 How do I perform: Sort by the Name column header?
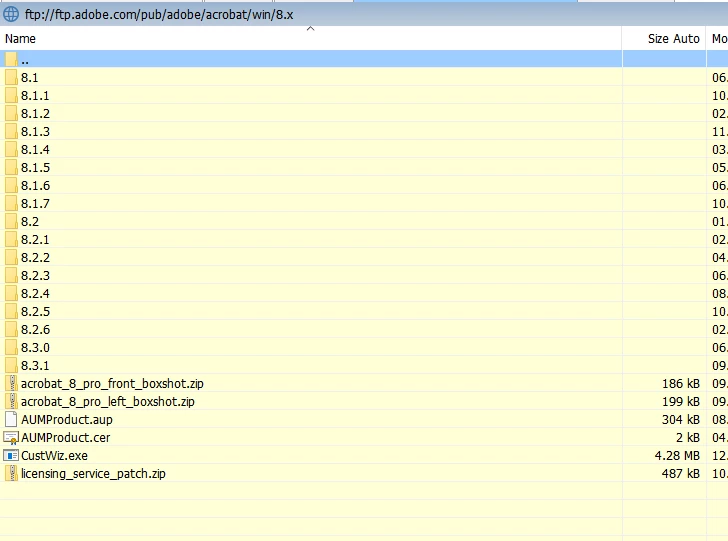tap(311, 39)
